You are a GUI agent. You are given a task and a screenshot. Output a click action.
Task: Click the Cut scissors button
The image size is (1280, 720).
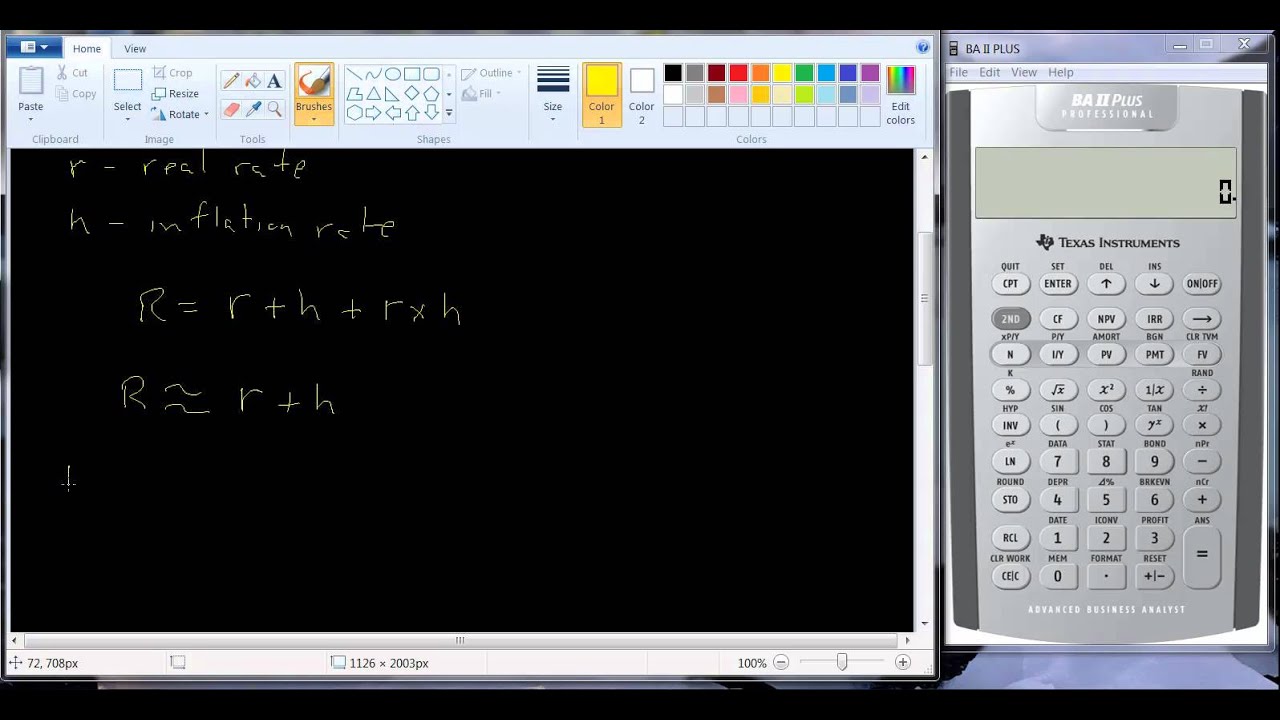coord(72,73)
